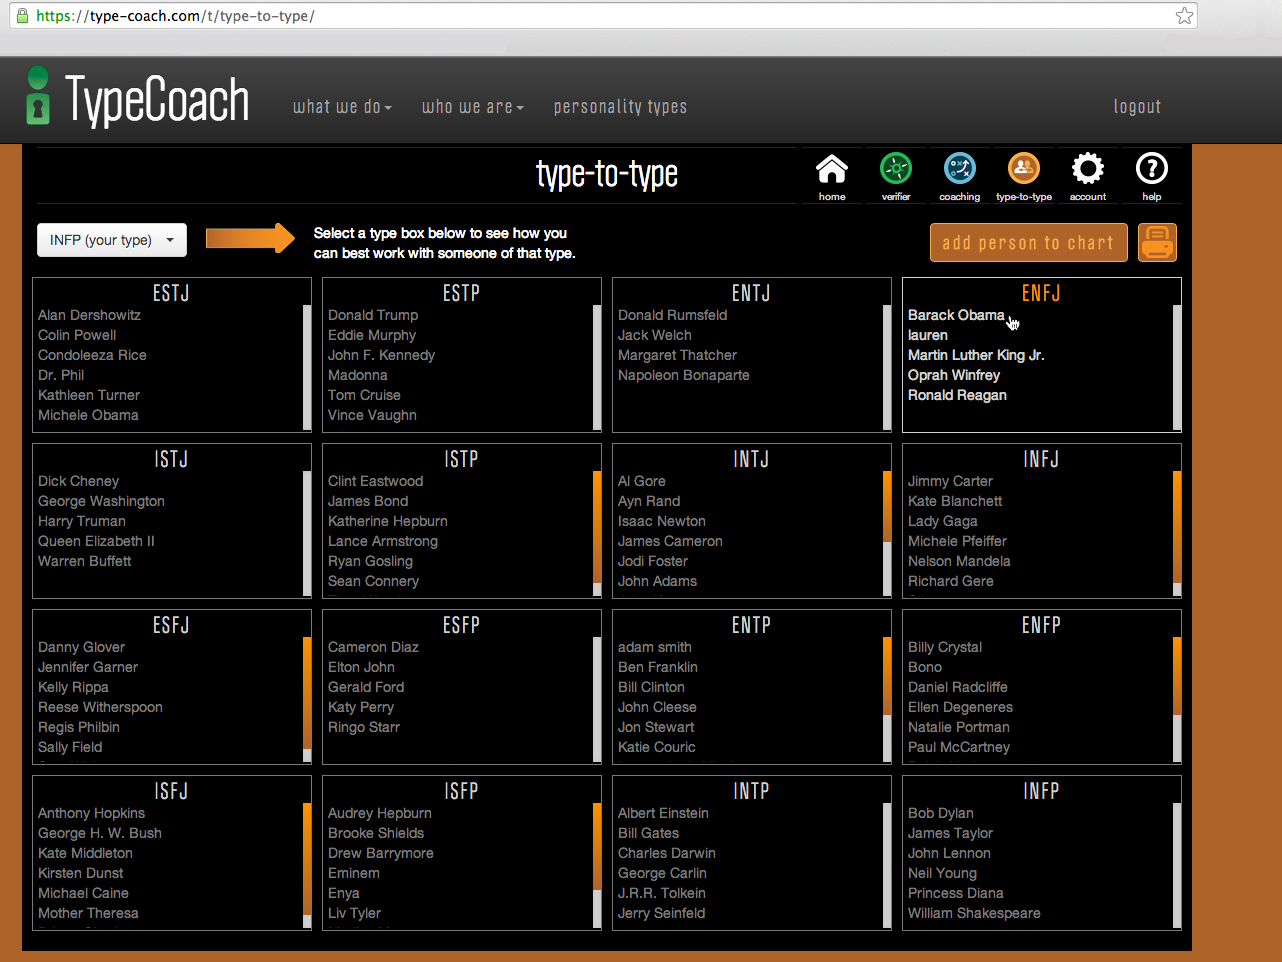Screen dimensions: 1282x962
Task: Click Reese Witherspoon in ESFJ list
Action: click(100, 707)
